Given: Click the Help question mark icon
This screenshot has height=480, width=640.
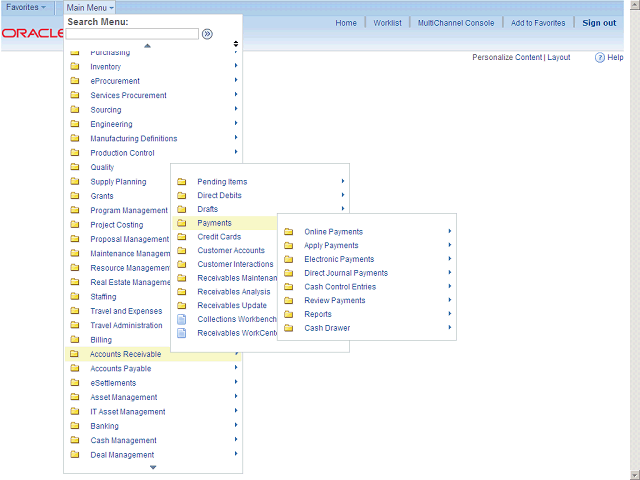Looking at the screenshot, I should (599, 58).
